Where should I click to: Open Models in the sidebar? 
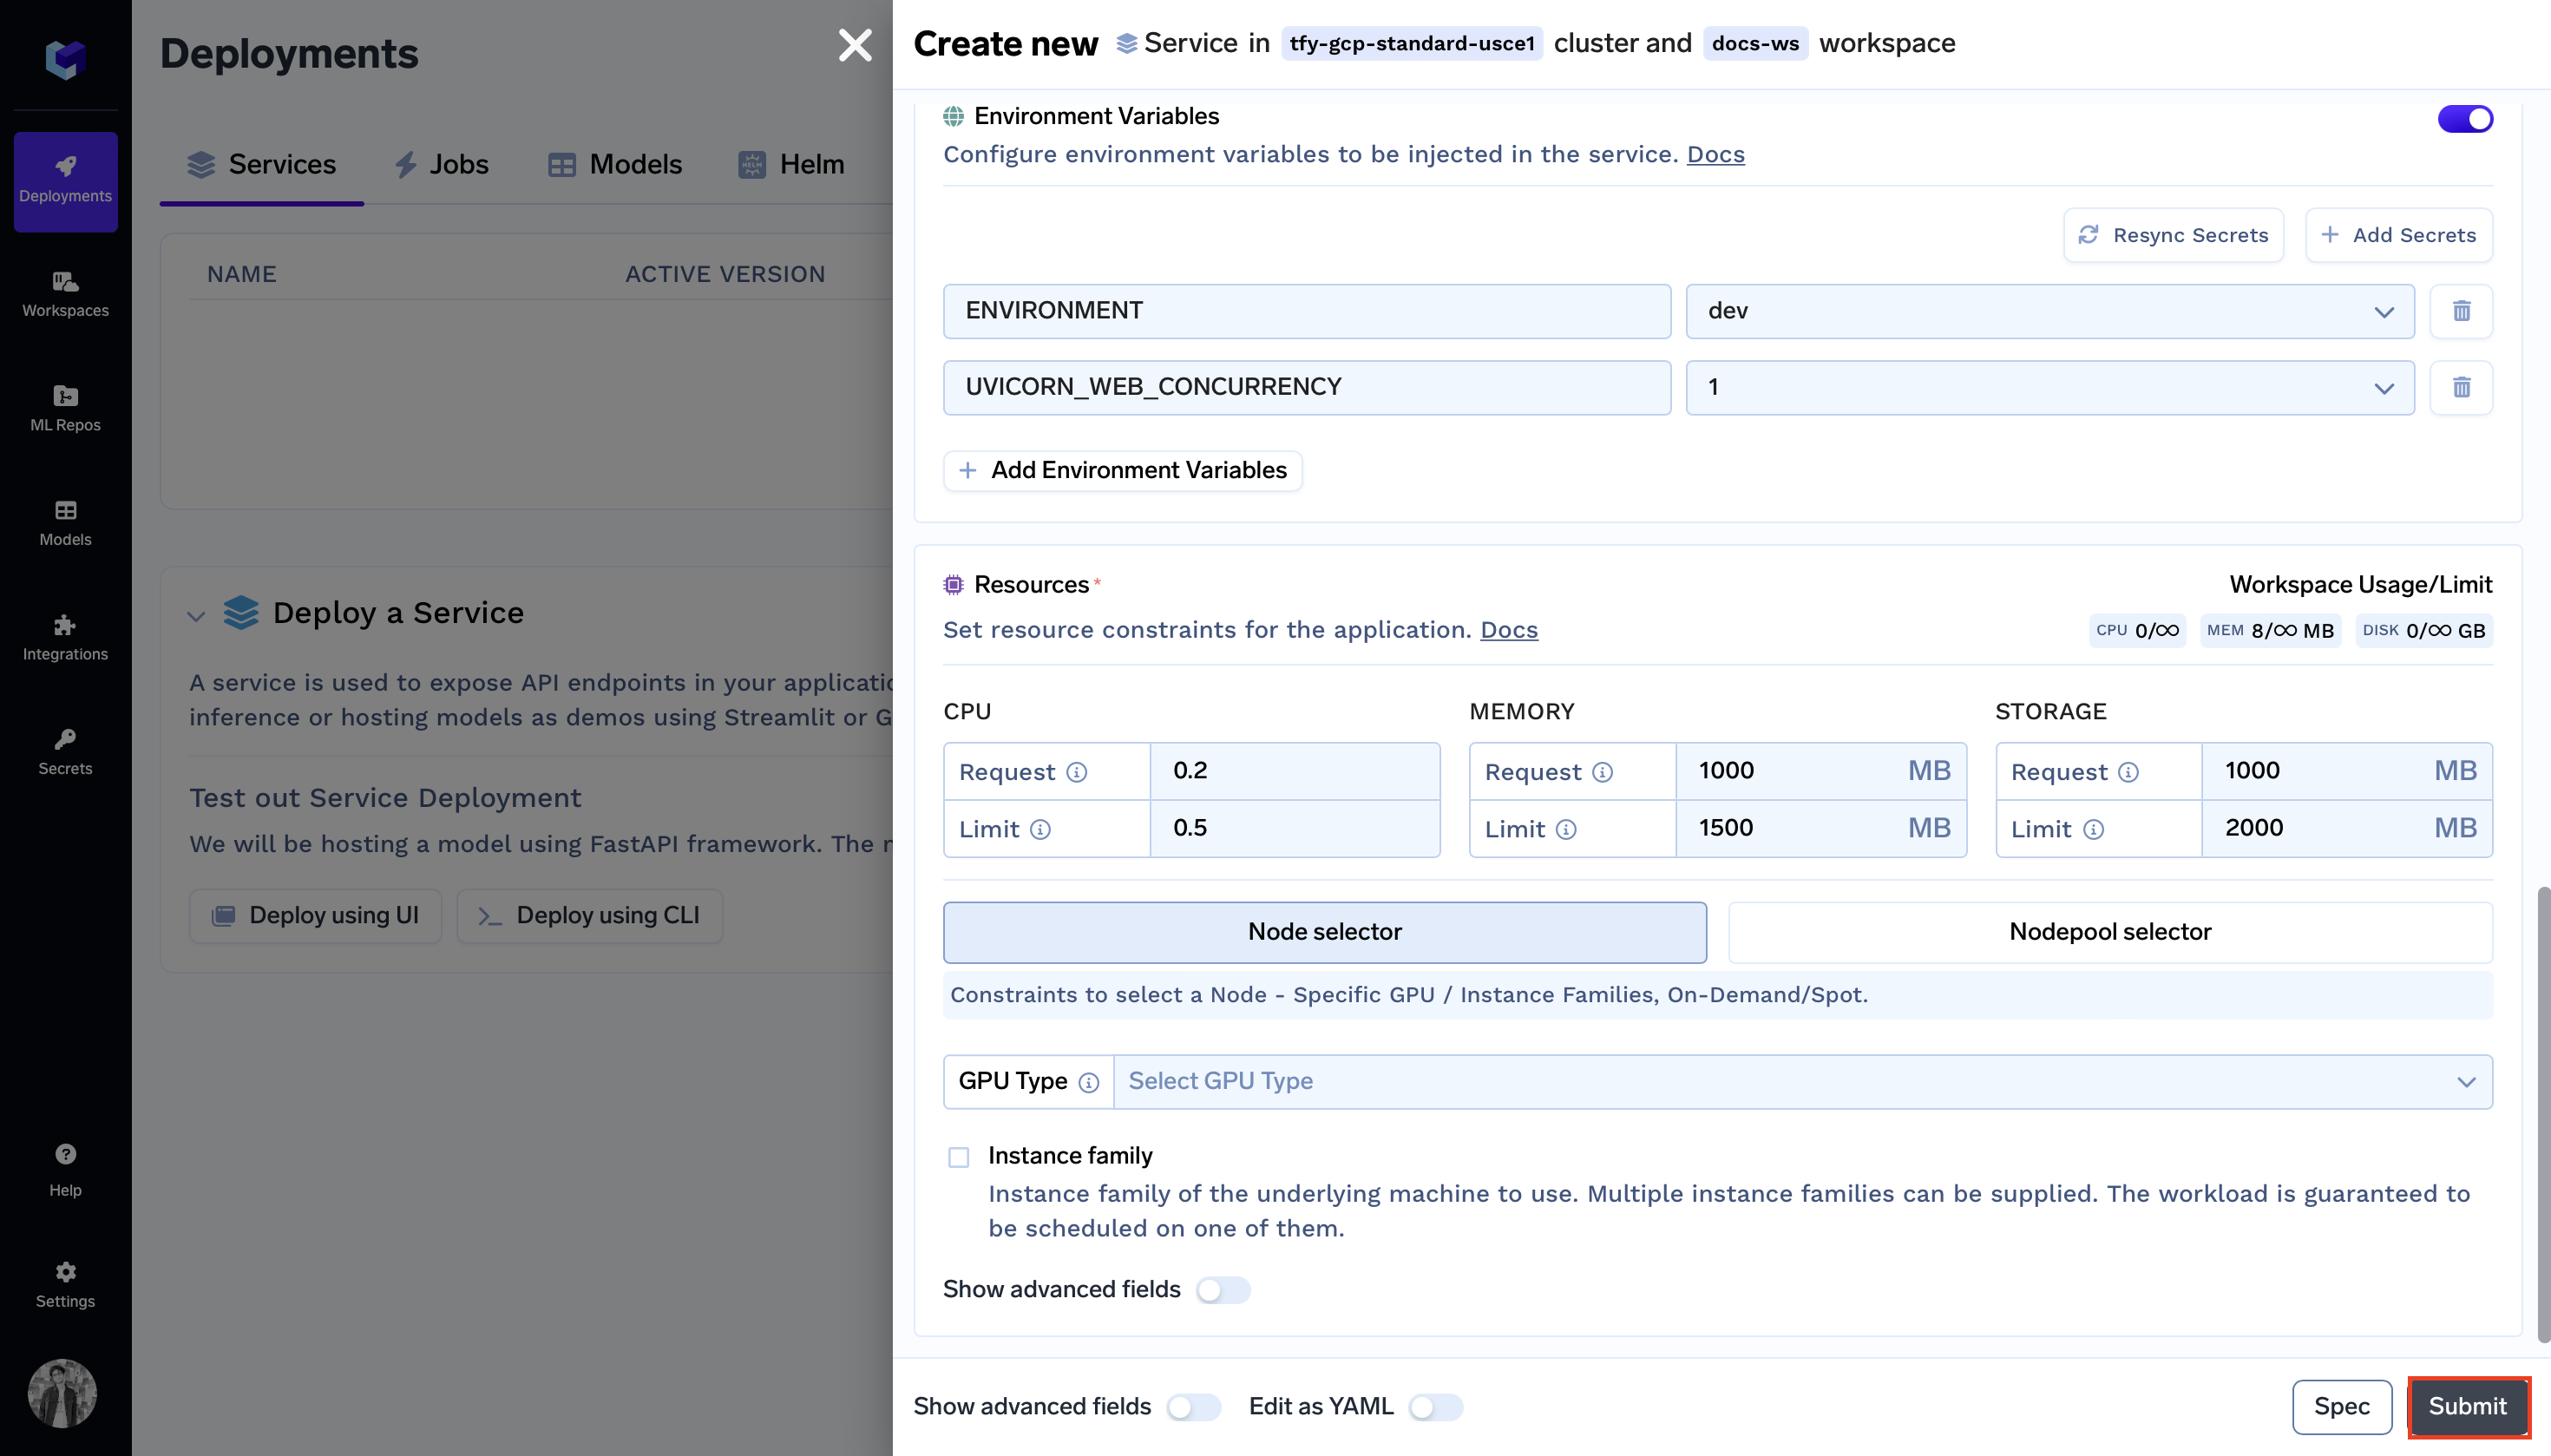pos(65,524)
